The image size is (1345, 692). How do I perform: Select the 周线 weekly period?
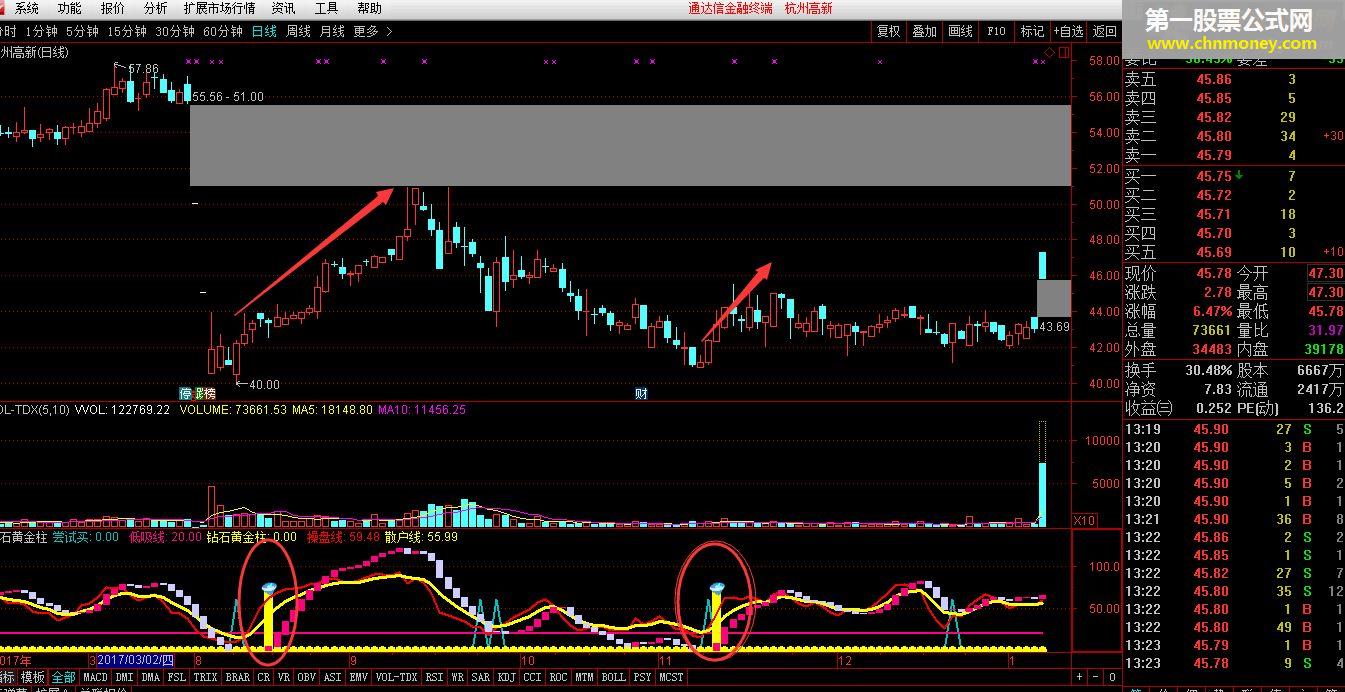(298, 31)
